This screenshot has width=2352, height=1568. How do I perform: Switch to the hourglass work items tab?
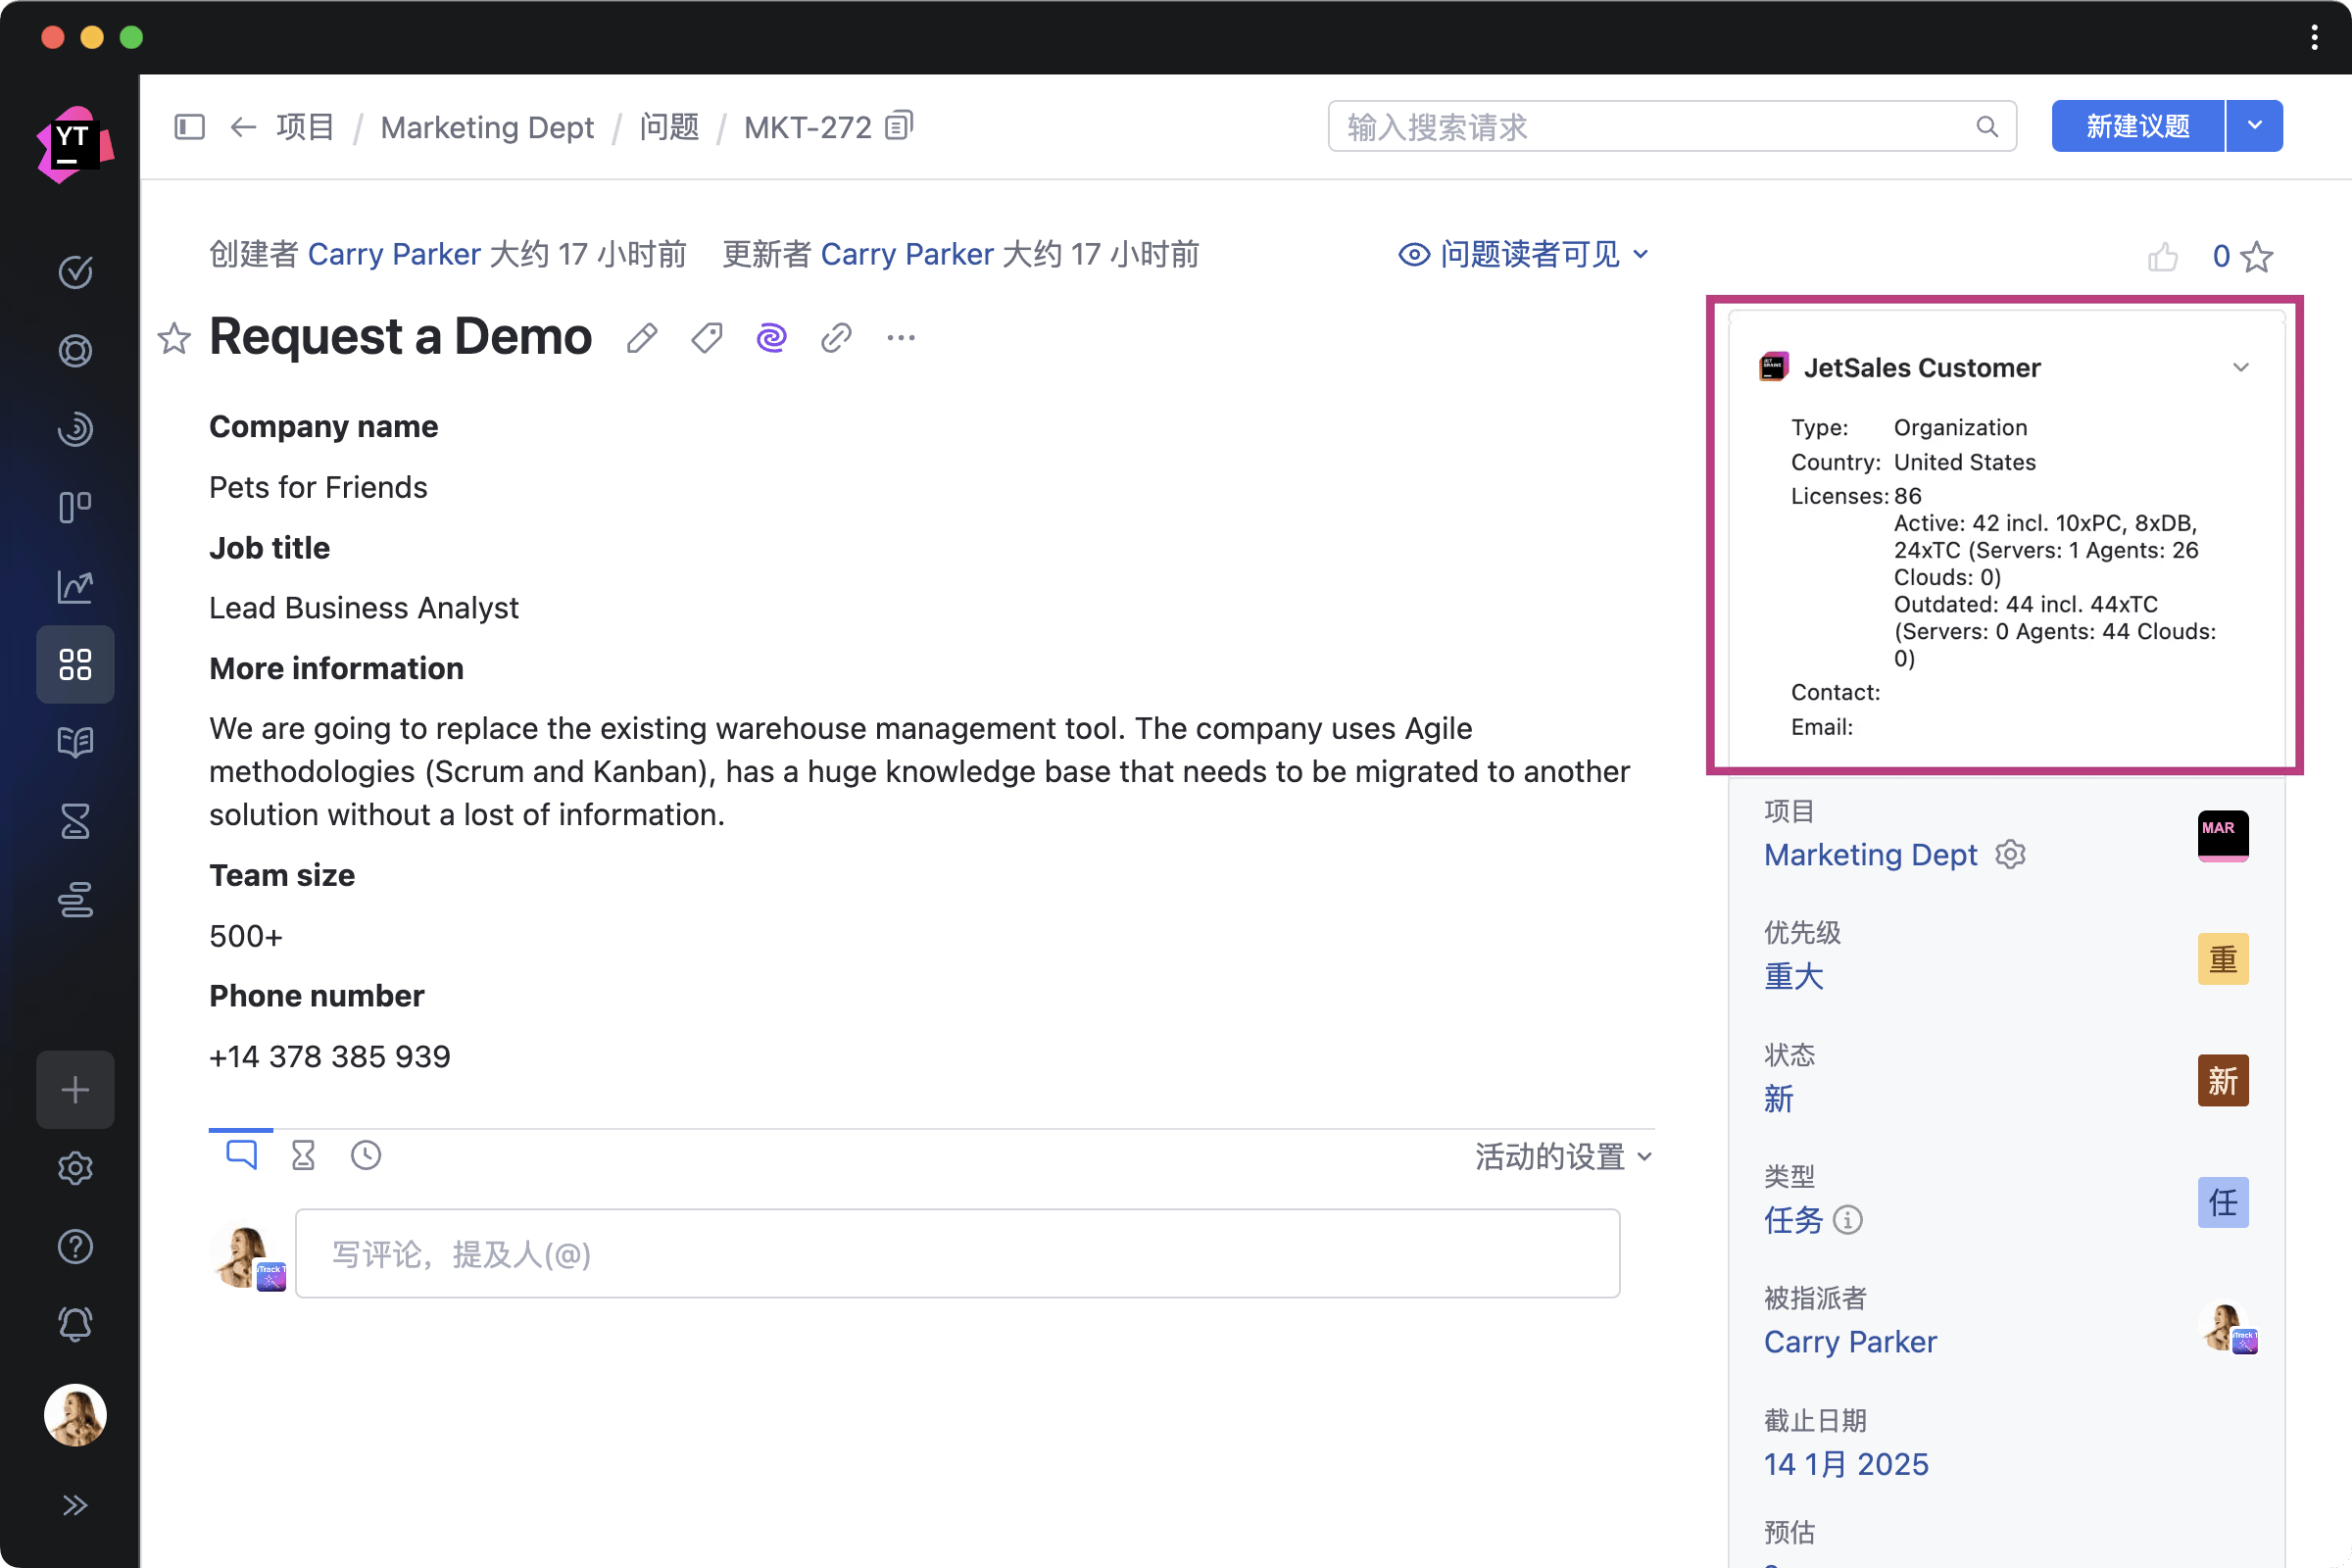tap(303, 1155)
